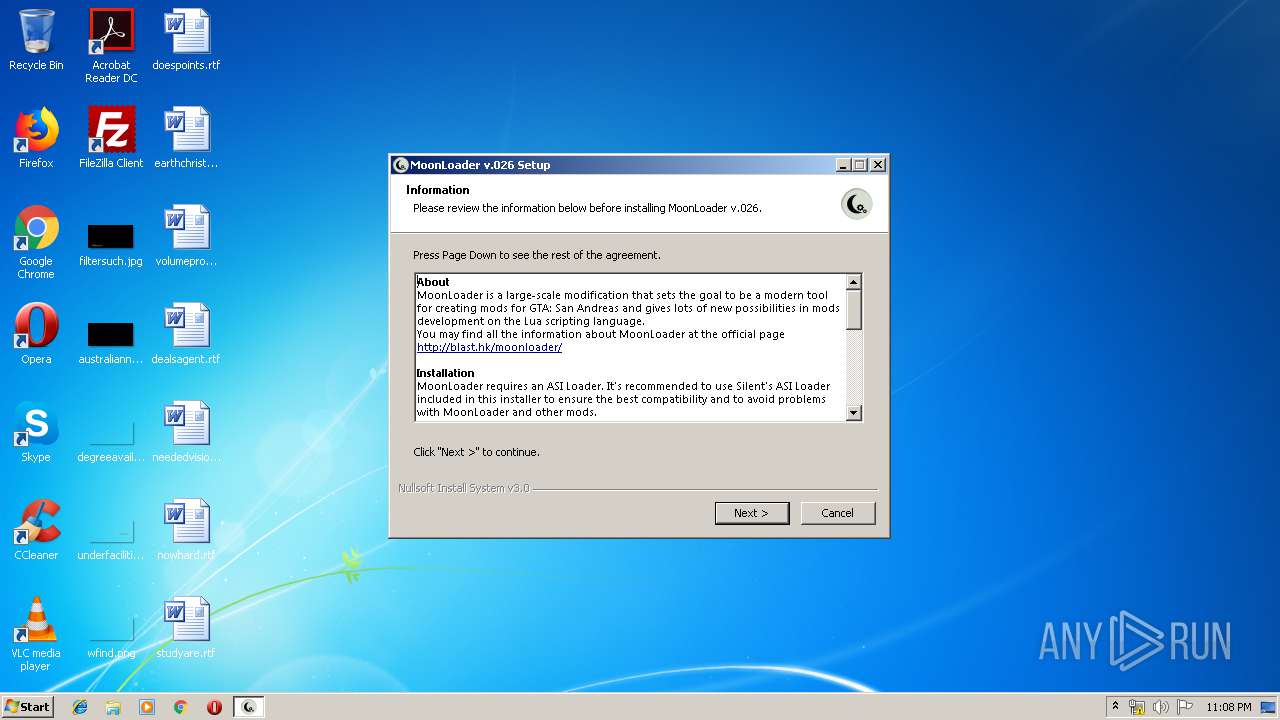Launch Chrome from the taskbar
Viewport: 1280px width, 720px height.
point(180,707)
